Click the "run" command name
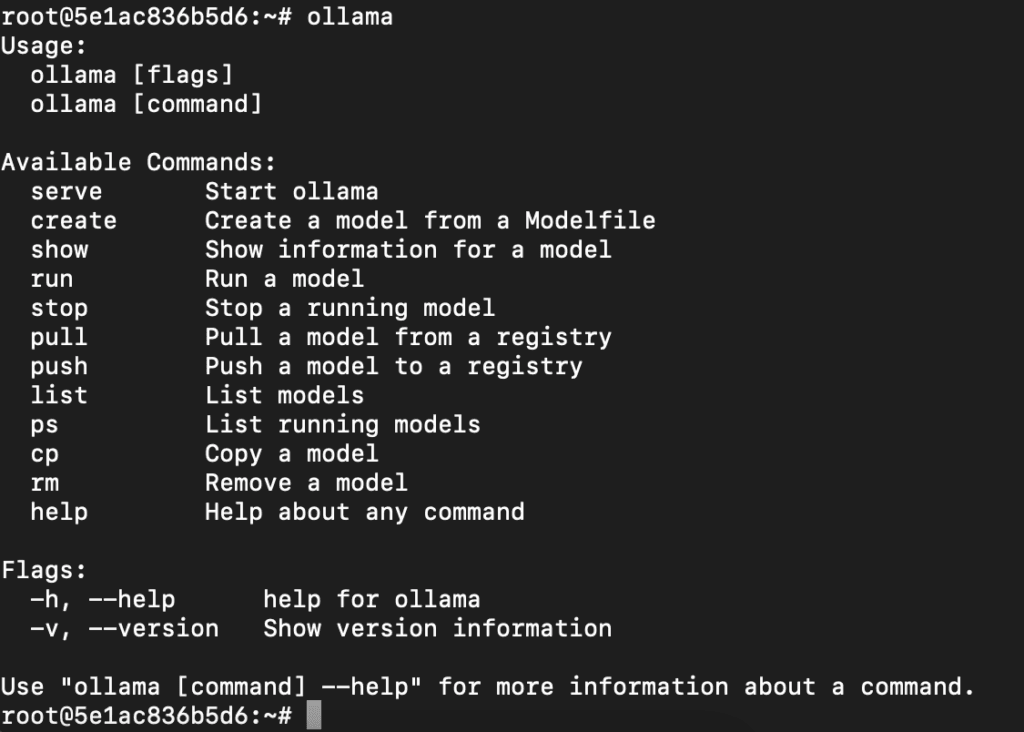 52,278
